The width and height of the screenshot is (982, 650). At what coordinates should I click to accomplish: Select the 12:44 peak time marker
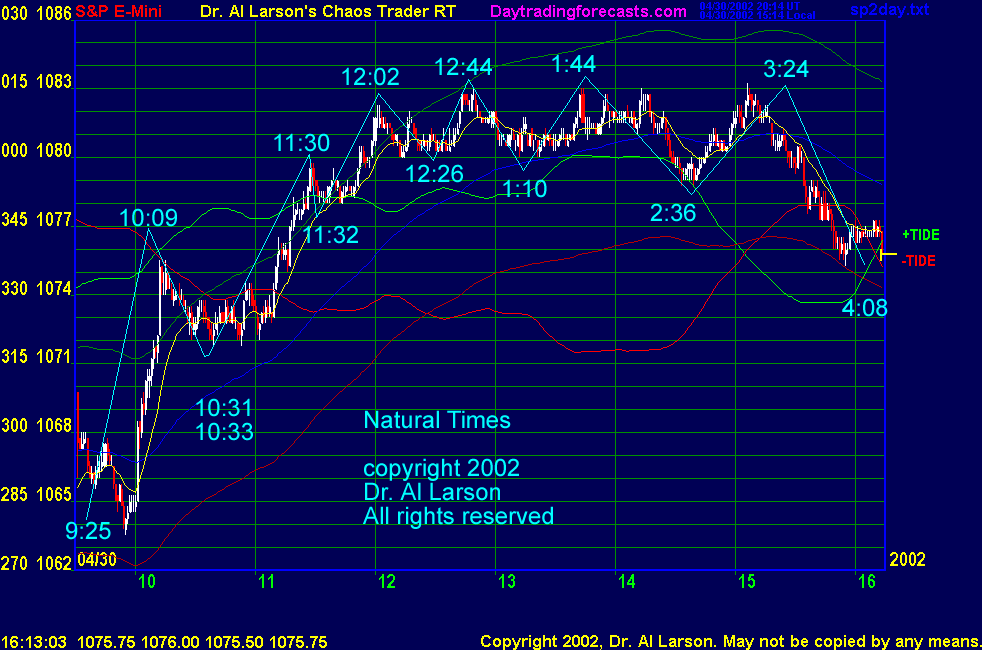tap(465, 67)
